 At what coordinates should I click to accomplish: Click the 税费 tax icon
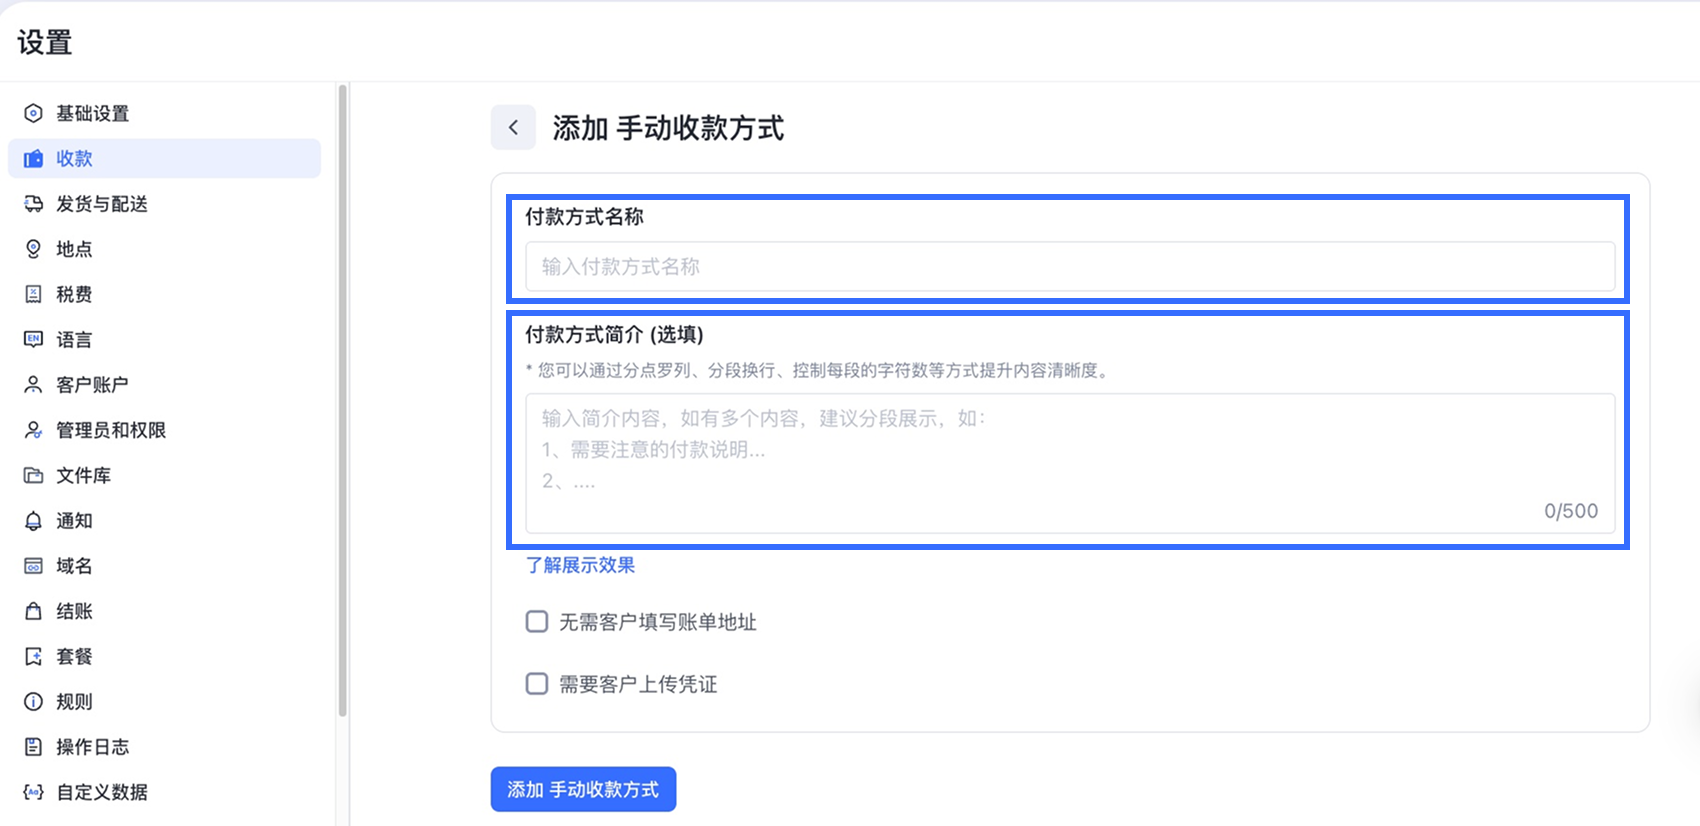pyautogui.click(x=33, y=293)
